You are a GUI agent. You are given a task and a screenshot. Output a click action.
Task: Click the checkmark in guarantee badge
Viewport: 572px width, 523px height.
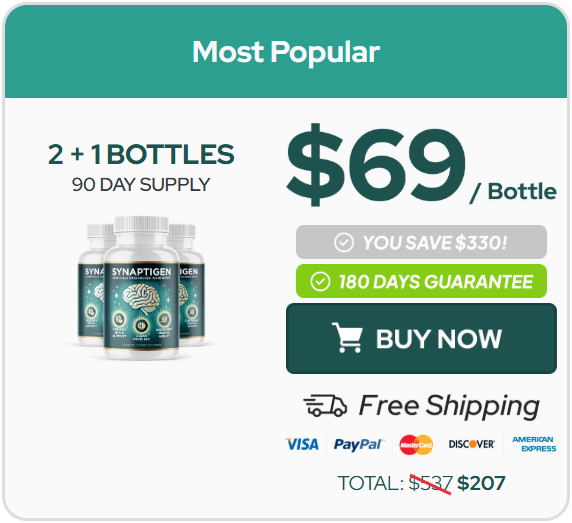320,281
